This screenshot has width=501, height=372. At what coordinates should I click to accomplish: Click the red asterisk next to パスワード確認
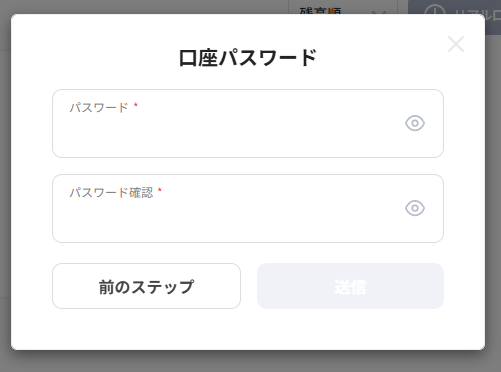[160, 190]
